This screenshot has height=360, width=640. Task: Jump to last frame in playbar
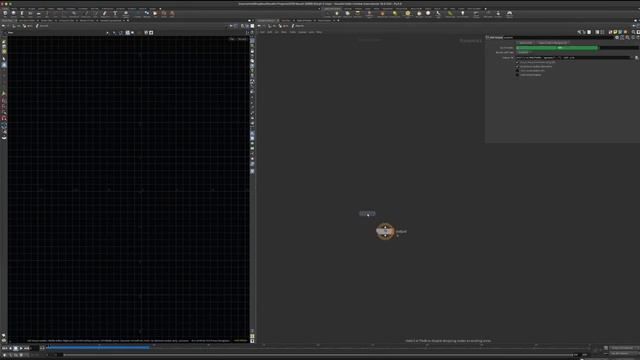point(27,348)
